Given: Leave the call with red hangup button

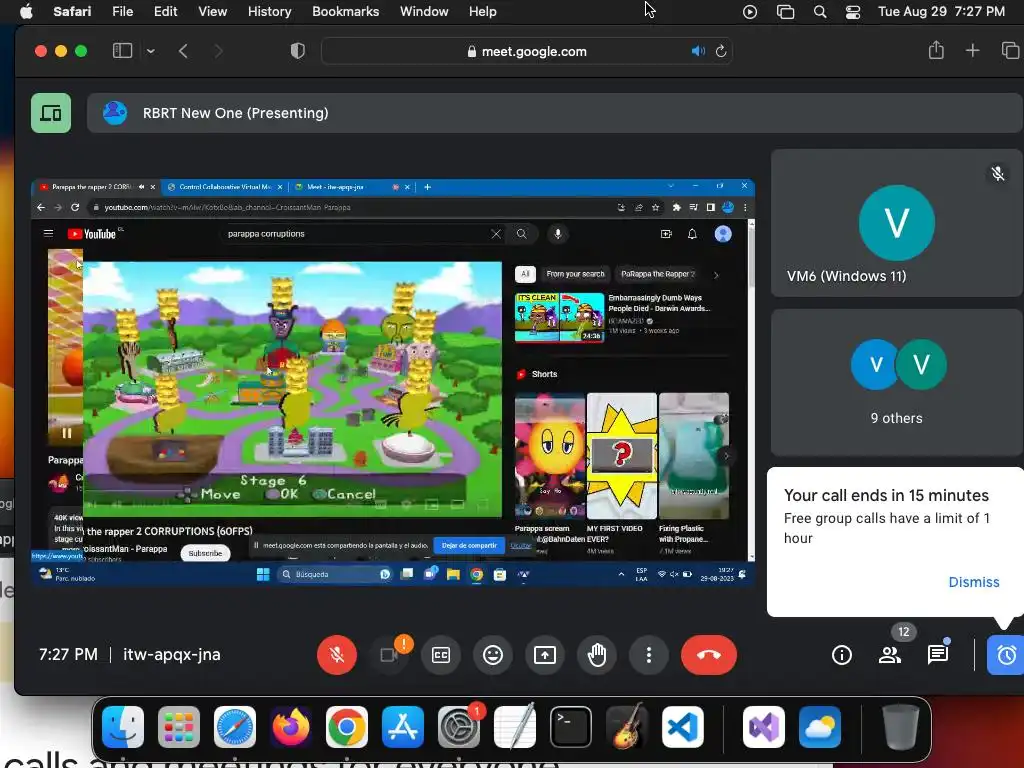Looking at the screenshot, I should coord(709,654).
